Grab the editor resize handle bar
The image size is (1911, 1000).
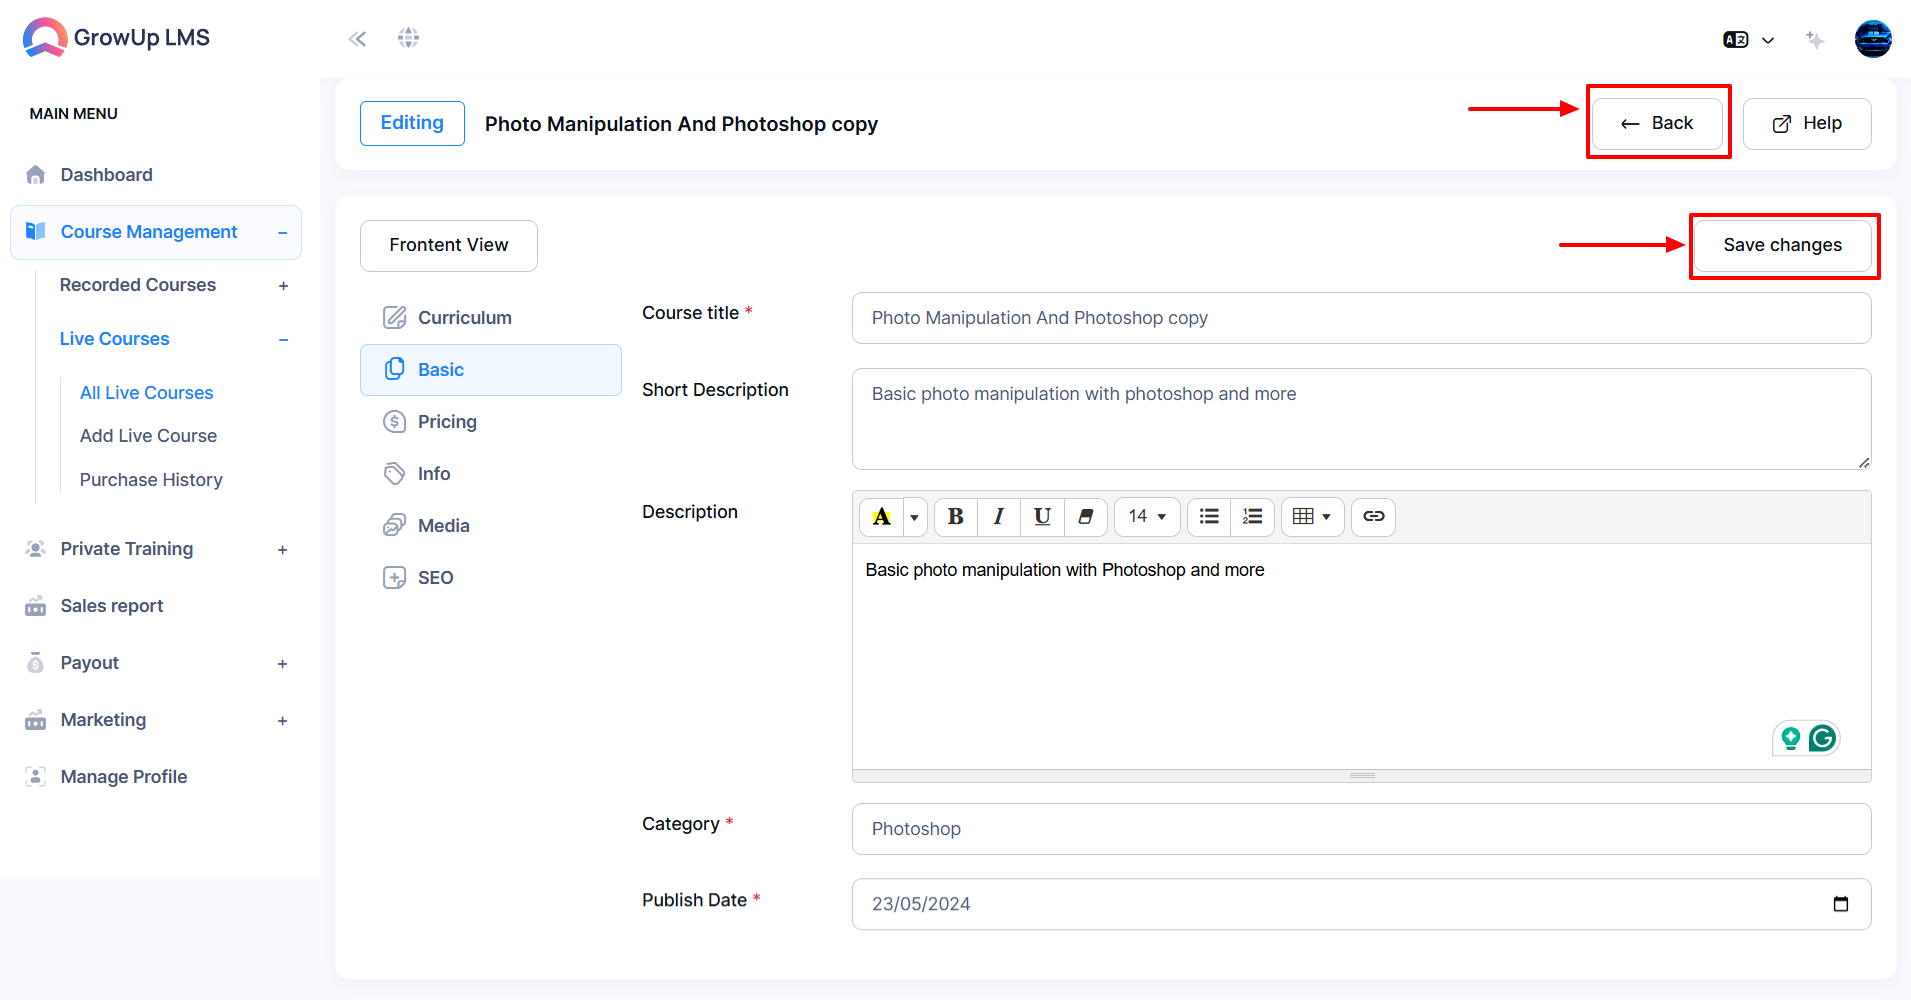(x=1361, y=776)
